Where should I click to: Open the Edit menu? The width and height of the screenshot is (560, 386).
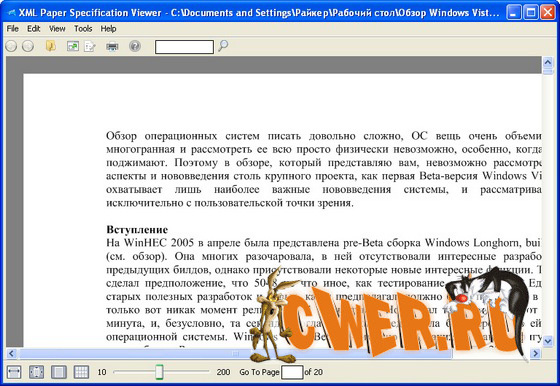tap(34, 29)
